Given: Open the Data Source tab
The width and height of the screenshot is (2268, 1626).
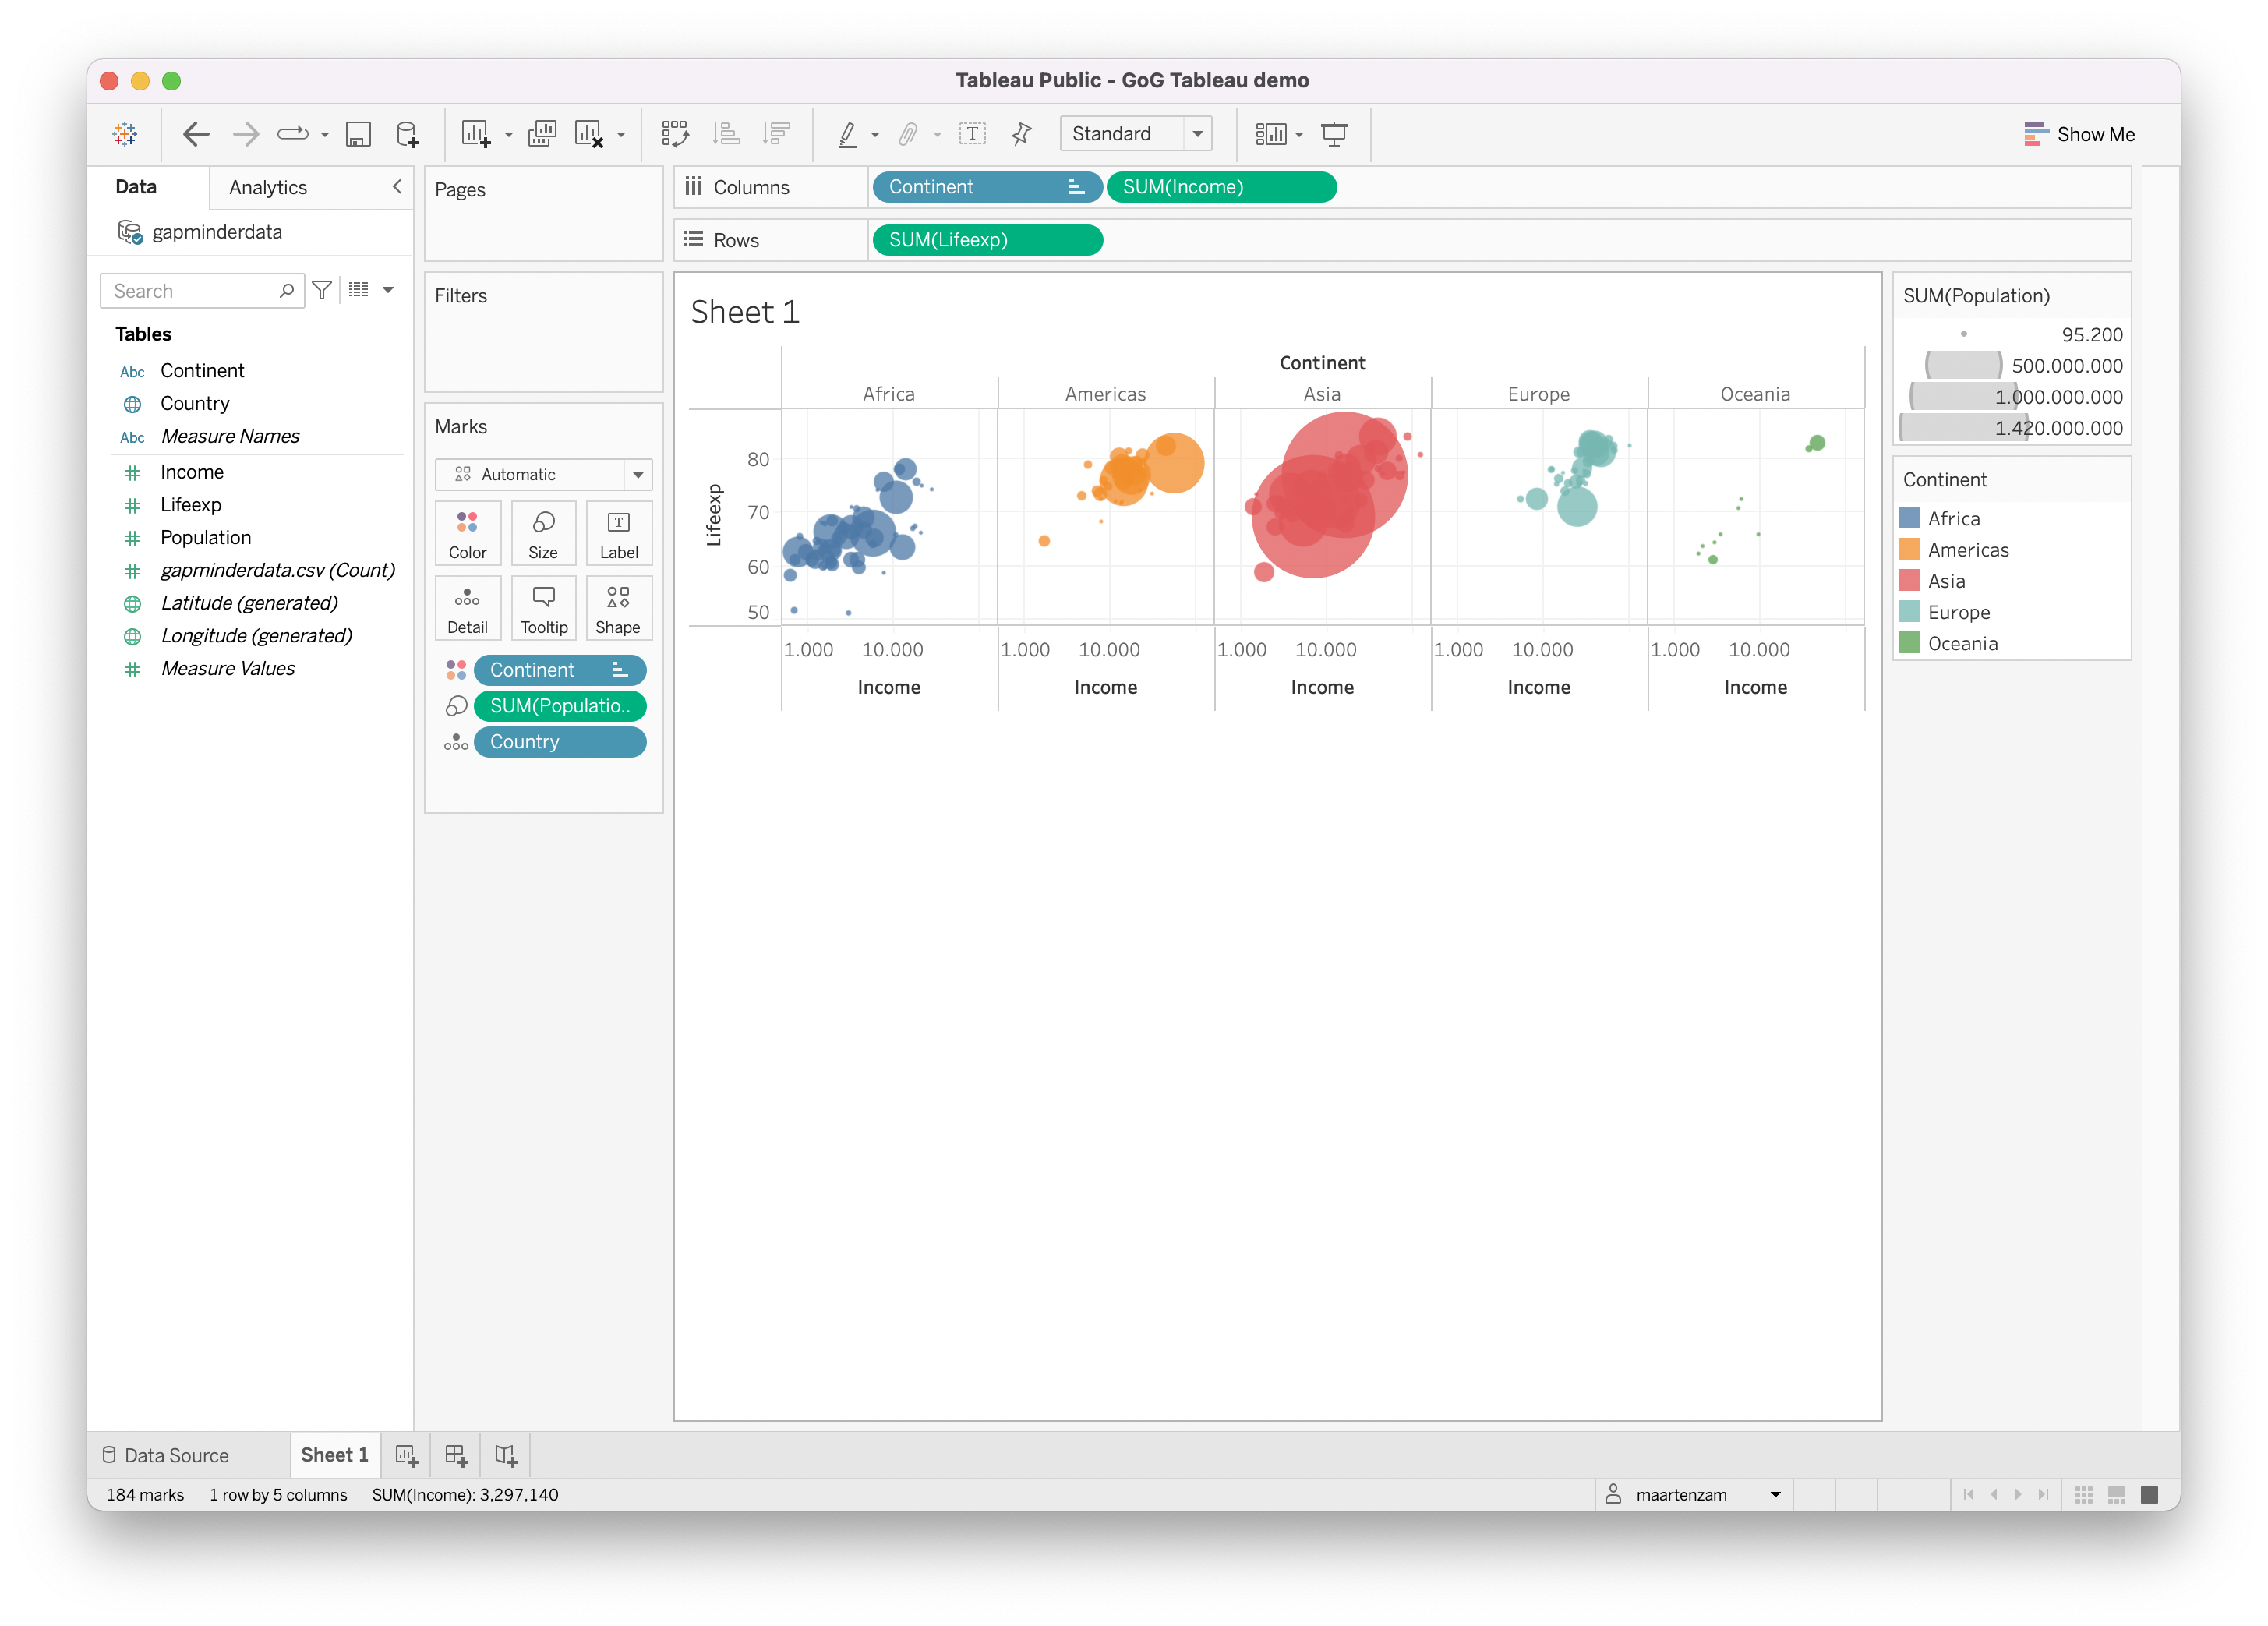Looking at the screenshot, I should point(166,1456).
